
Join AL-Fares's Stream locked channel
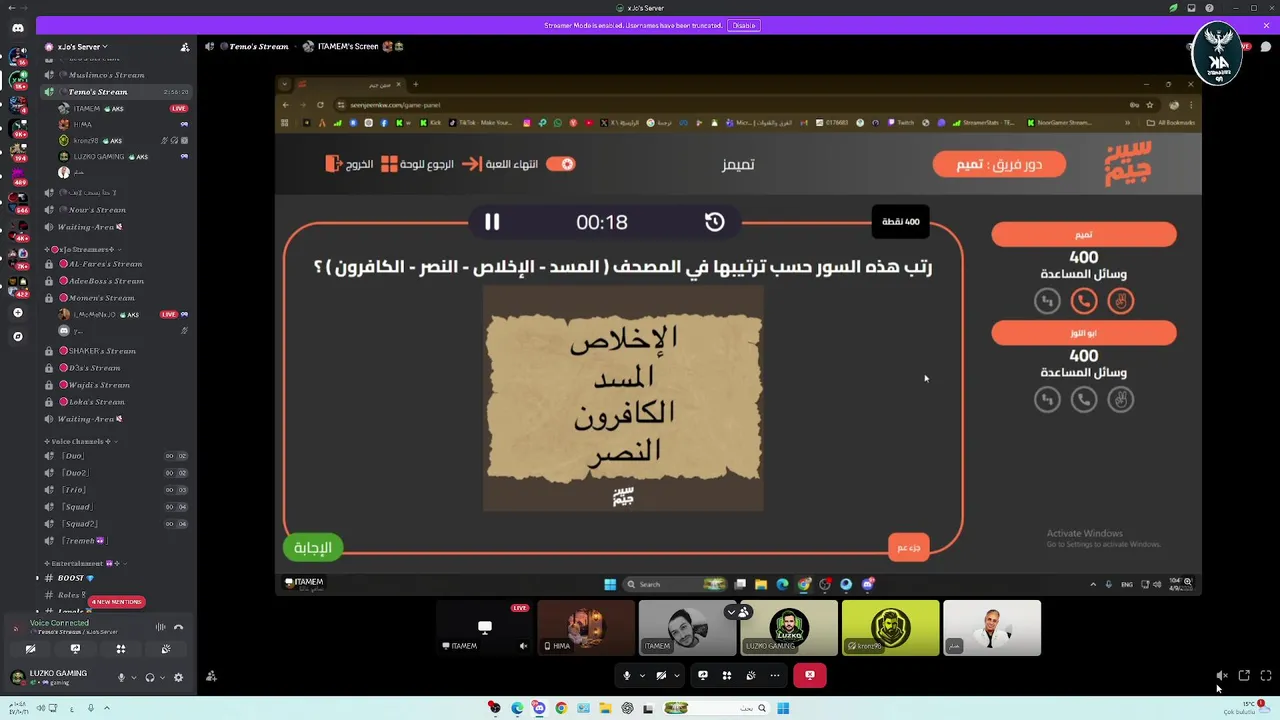point(116,264)
